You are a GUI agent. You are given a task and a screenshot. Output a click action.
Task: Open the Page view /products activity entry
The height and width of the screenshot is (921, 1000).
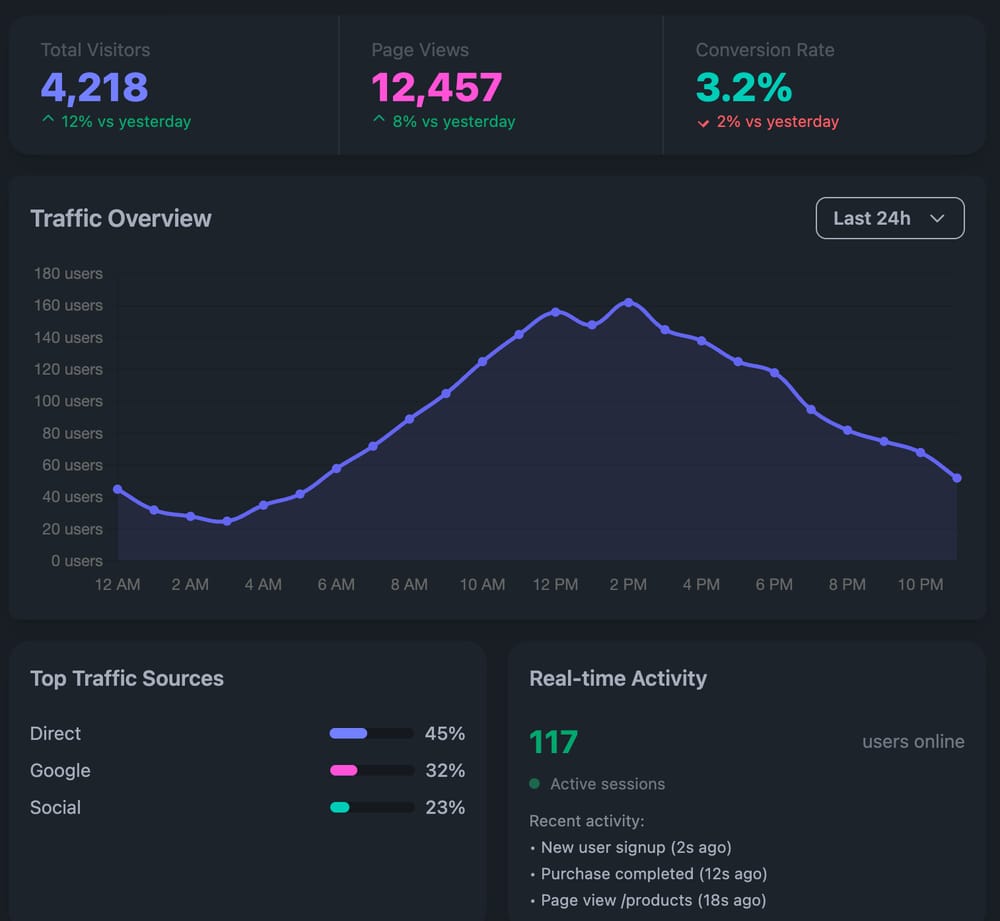point(653,900)
